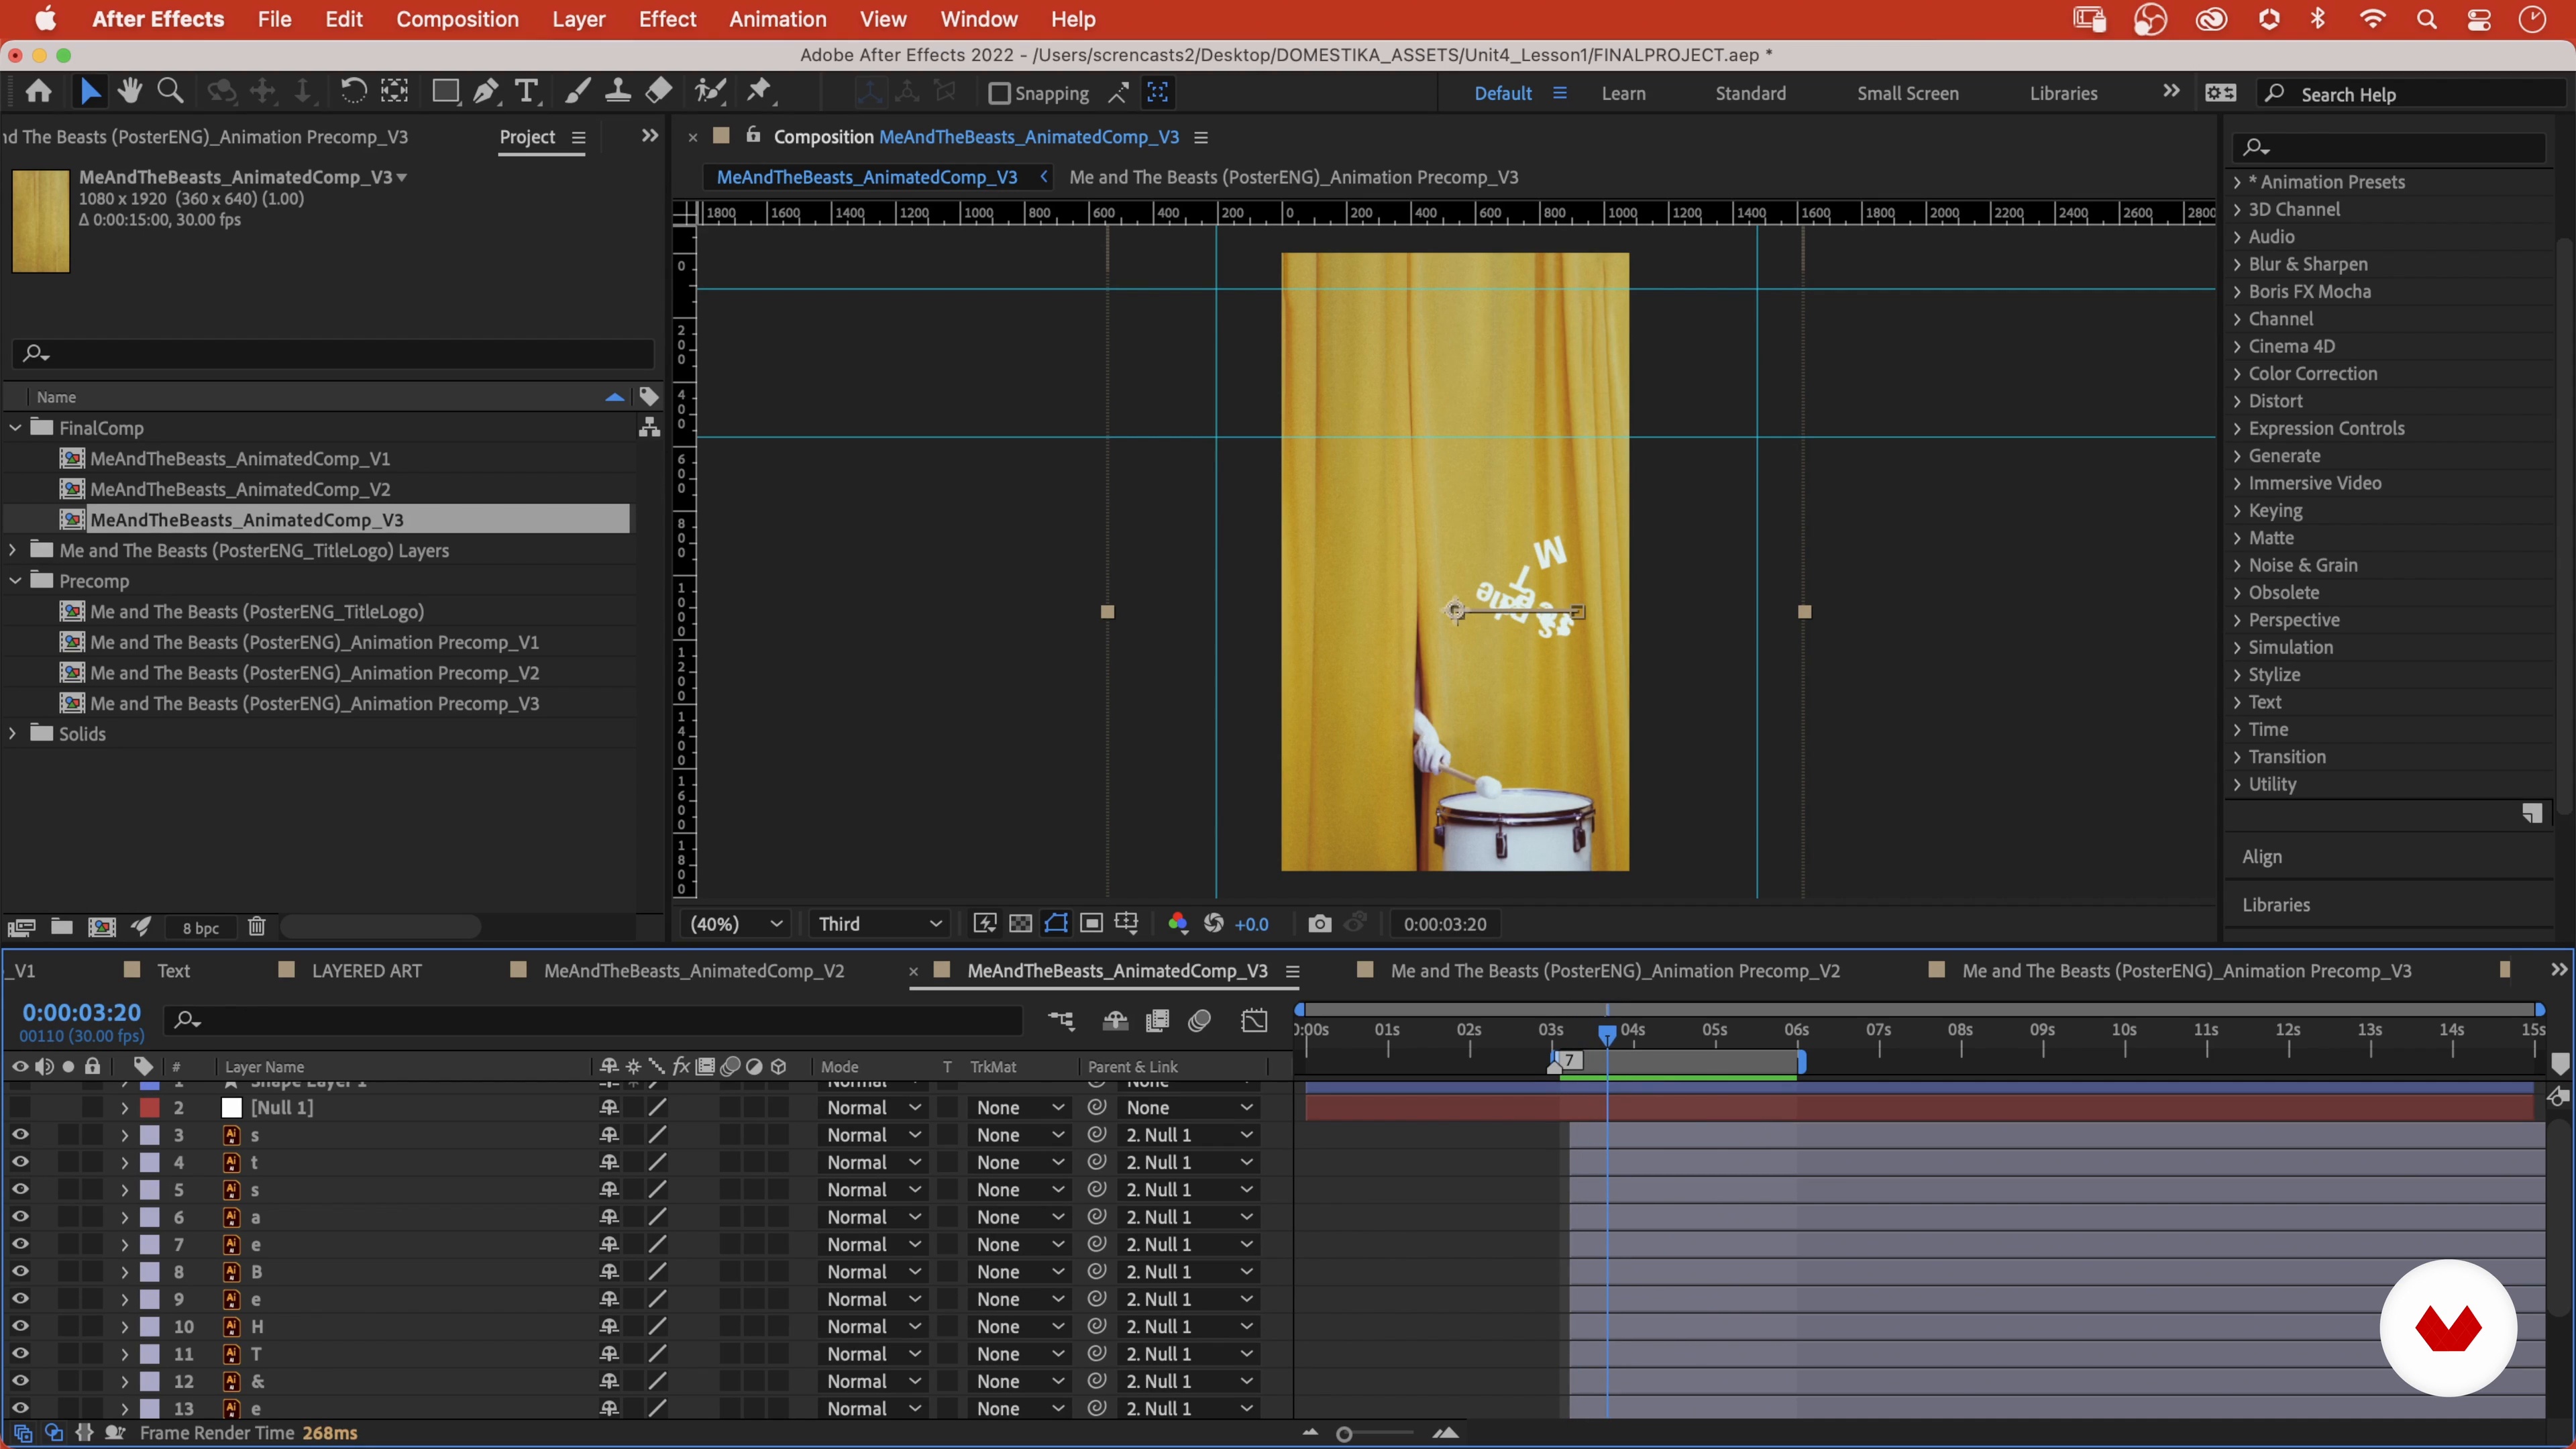Open the Animation menu
Viewport: 2576px width, 1449px height.
coord(777,19)
